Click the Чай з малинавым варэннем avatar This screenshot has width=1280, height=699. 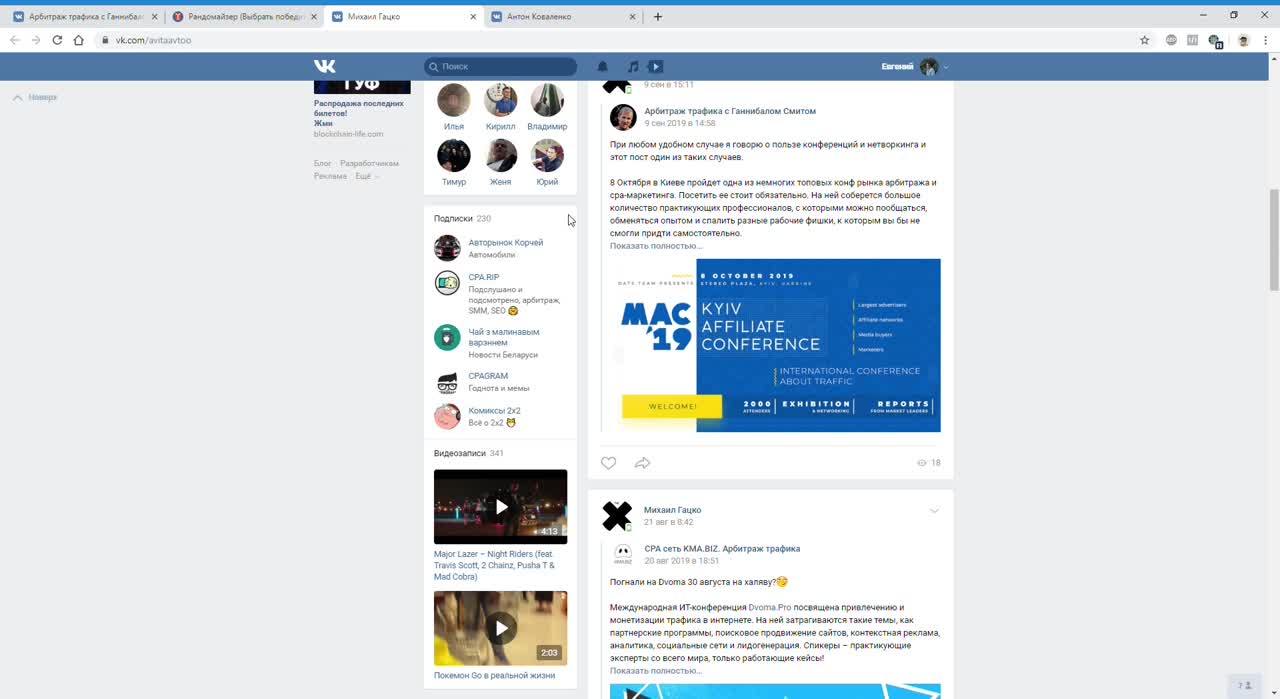pyautogui.click(x=447, y=337)
